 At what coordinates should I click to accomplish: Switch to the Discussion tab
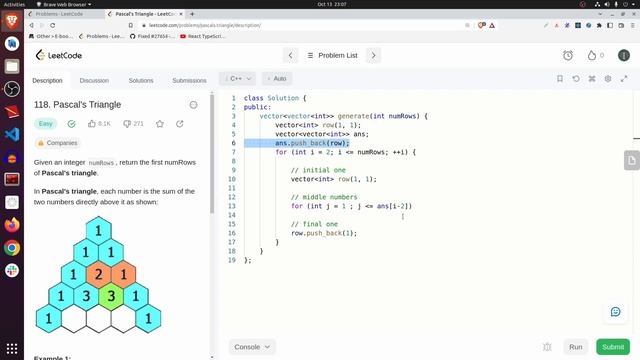click(x=94, y=80)
